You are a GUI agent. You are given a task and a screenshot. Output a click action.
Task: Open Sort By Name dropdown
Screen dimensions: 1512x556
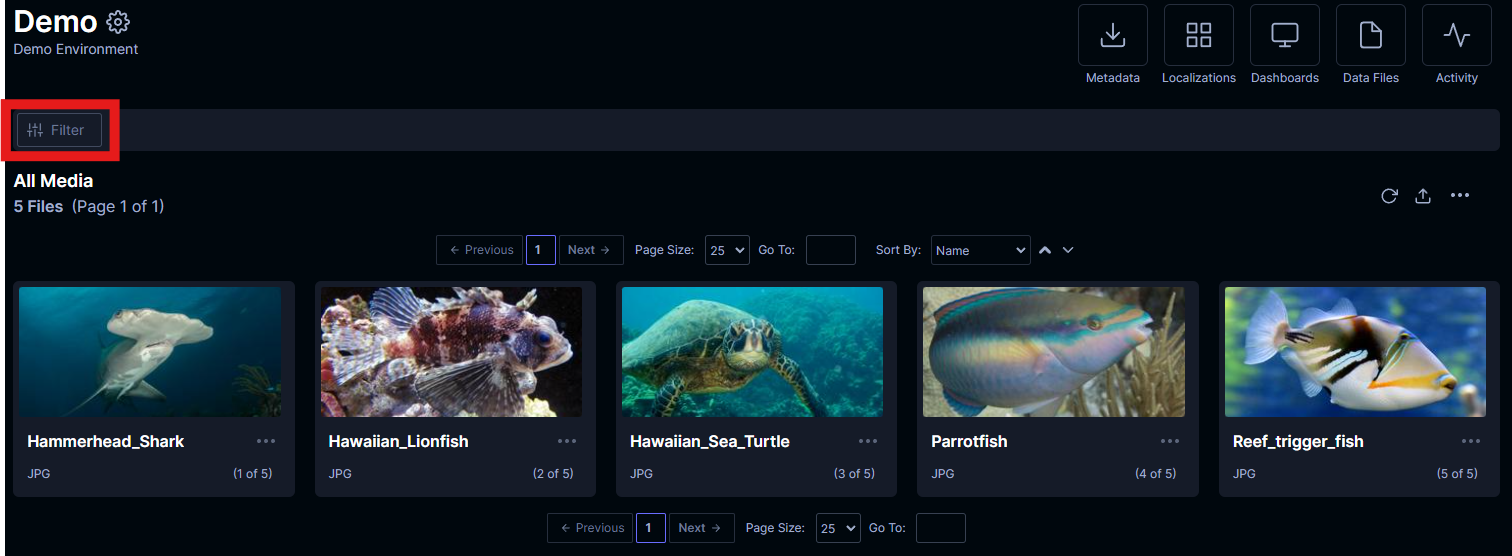[x=980, y=250]
